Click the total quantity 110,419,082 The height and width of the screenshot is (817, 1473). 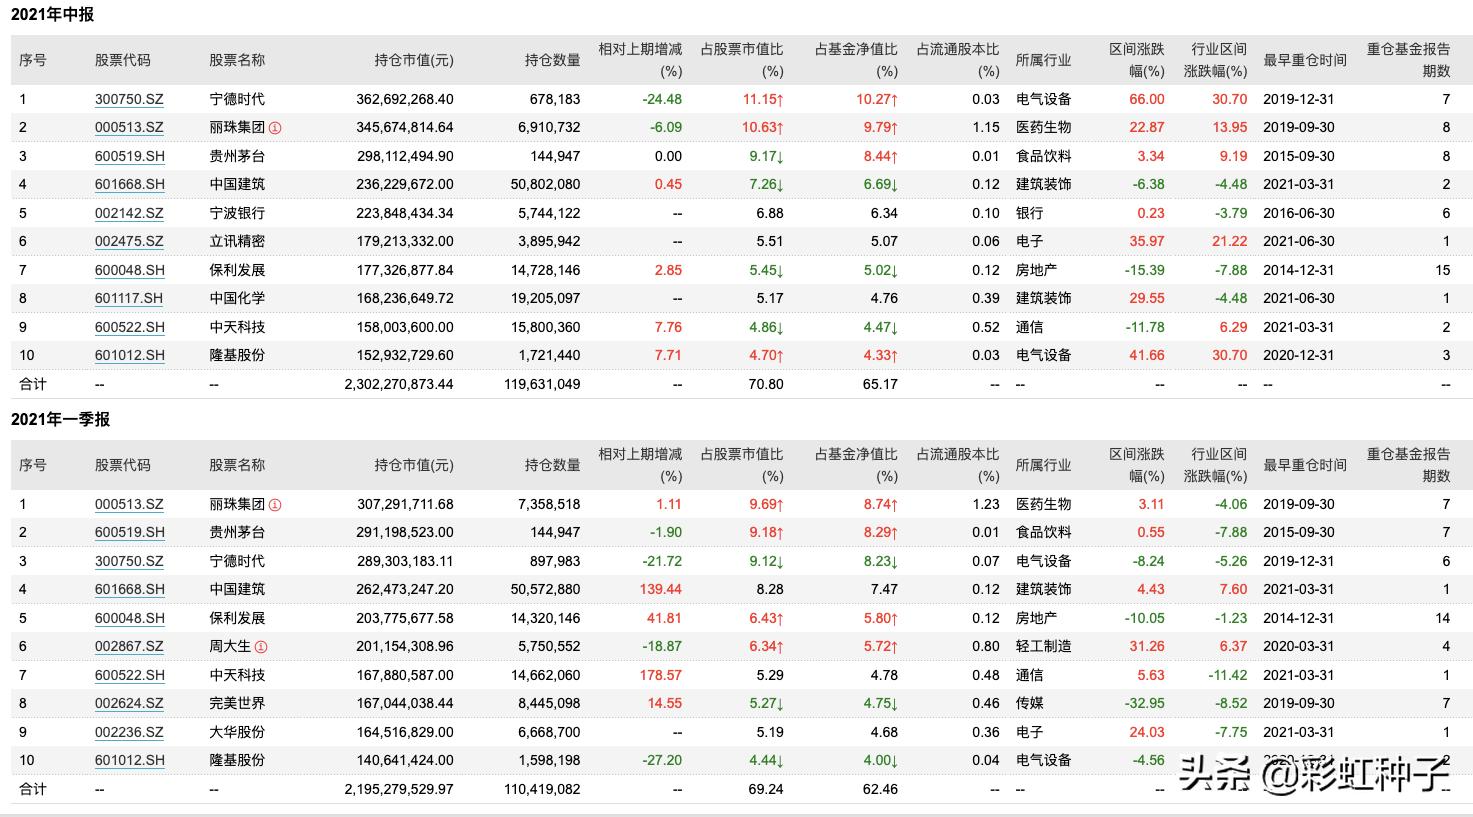(543, 789)
